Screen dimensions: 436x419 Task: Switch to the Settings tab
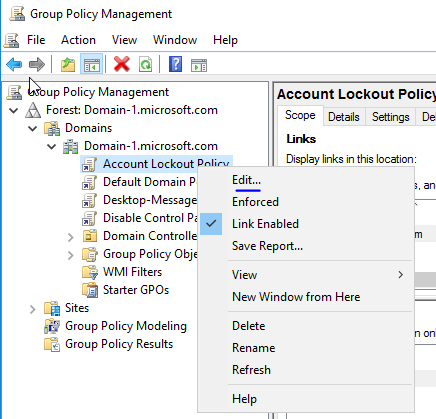(x=390, y=117)
